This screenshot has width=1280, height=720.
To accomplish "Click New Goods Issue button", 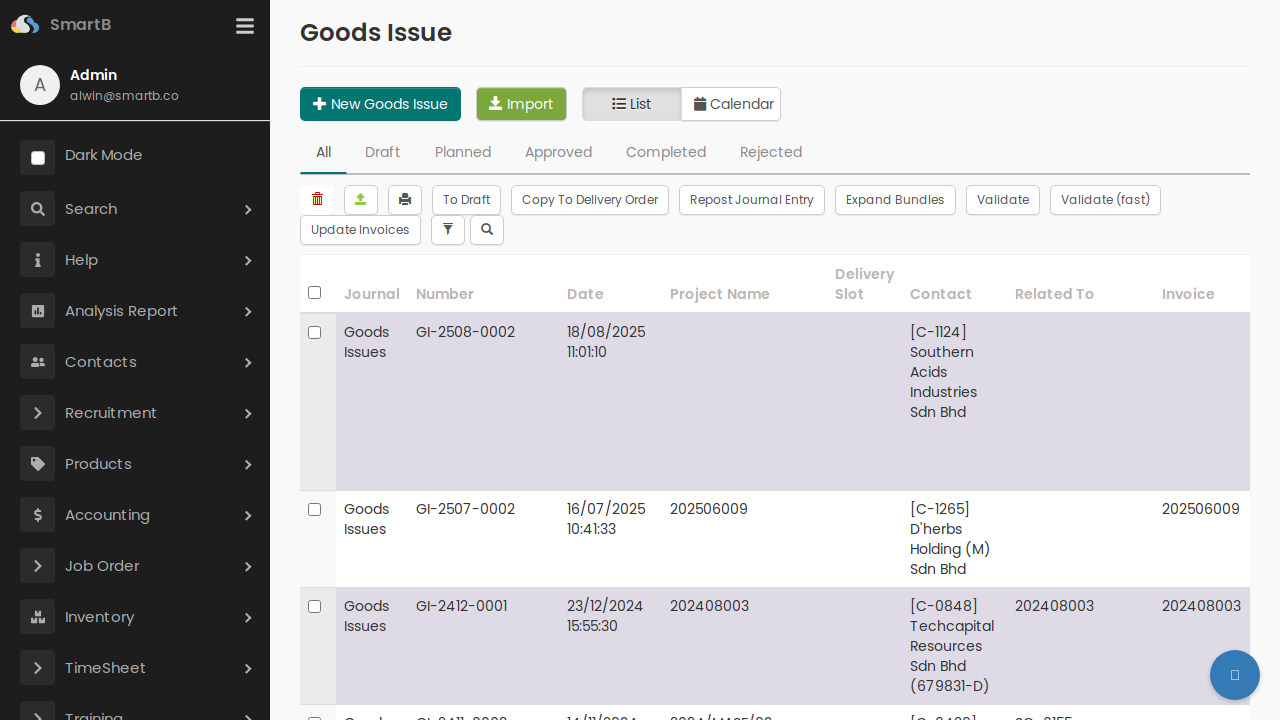I will tap(380, 104).
